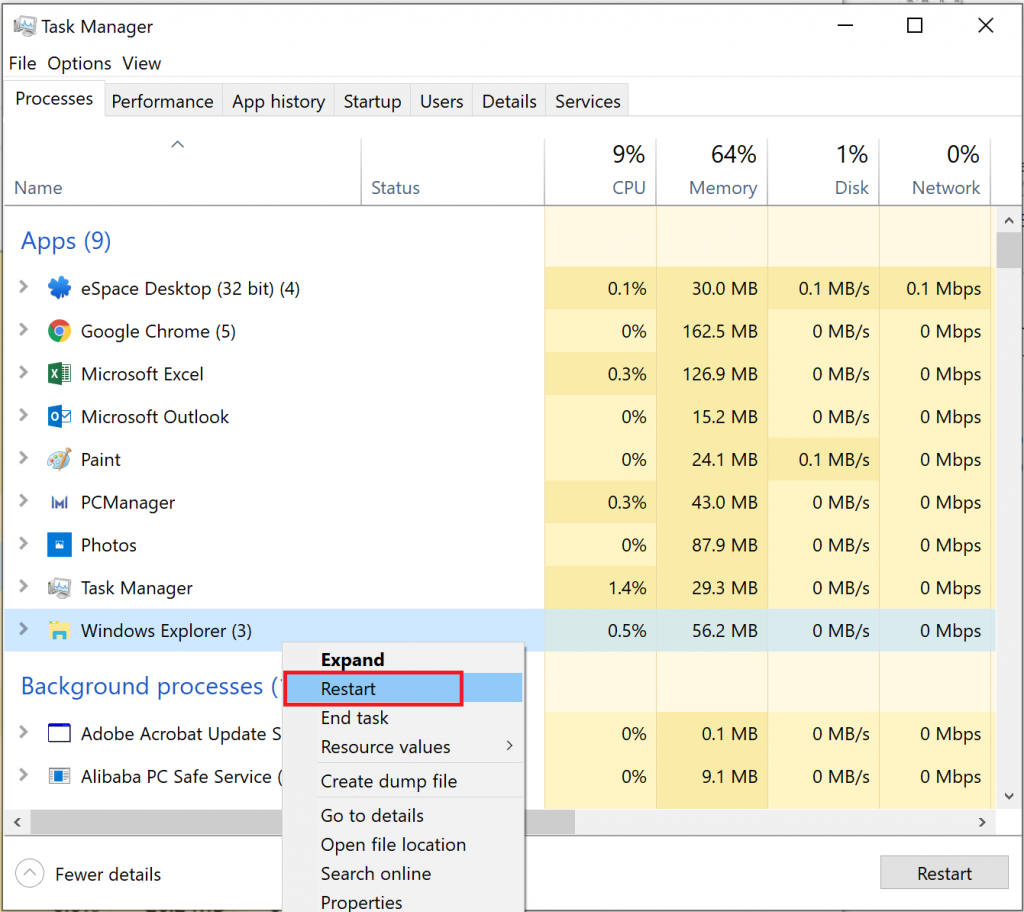
Task: Switch to the Details tab
Action: (509, 101)
